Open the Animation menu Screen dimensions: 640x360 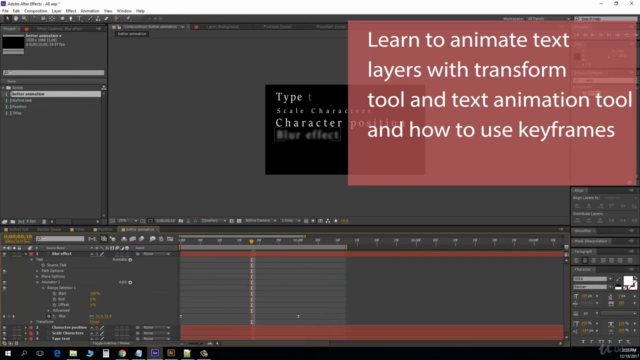click(90, 11)
